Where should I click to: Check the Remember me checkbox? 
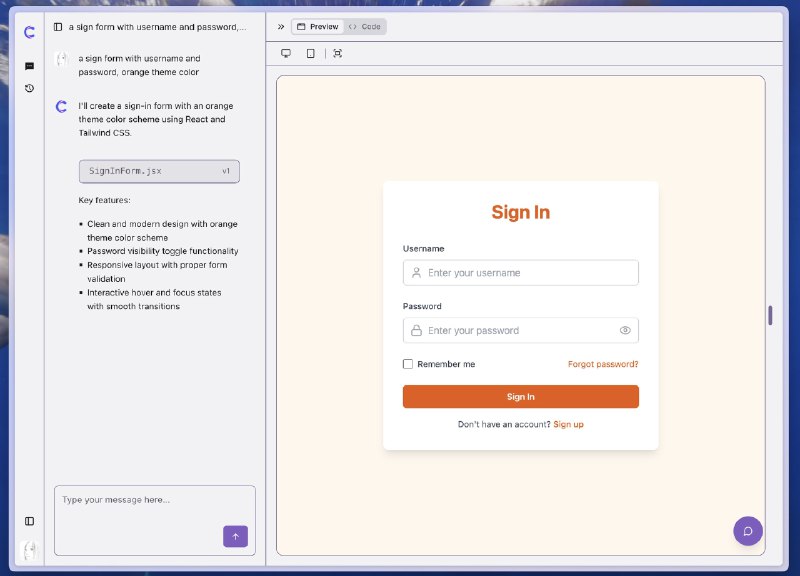[408, 364]
